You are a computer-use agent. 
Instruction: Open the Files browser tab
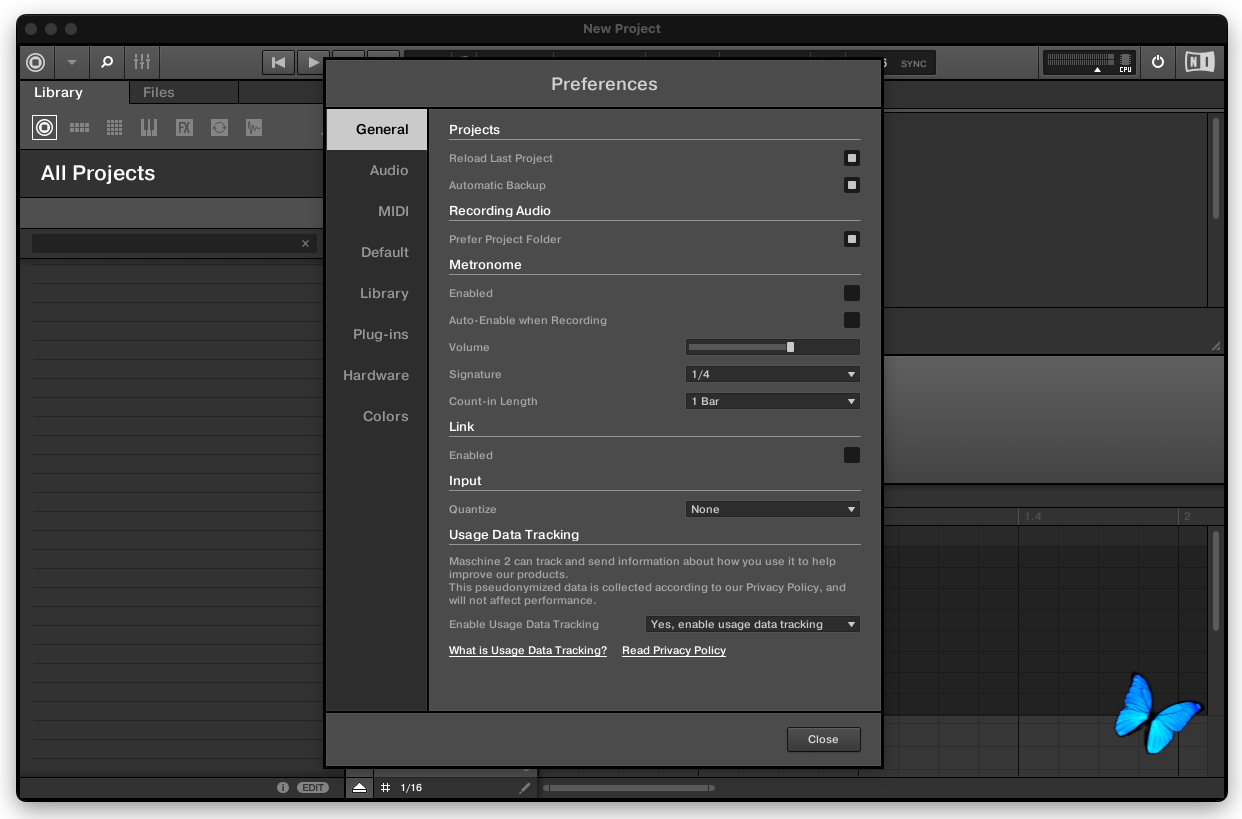(x=159, y=92)
